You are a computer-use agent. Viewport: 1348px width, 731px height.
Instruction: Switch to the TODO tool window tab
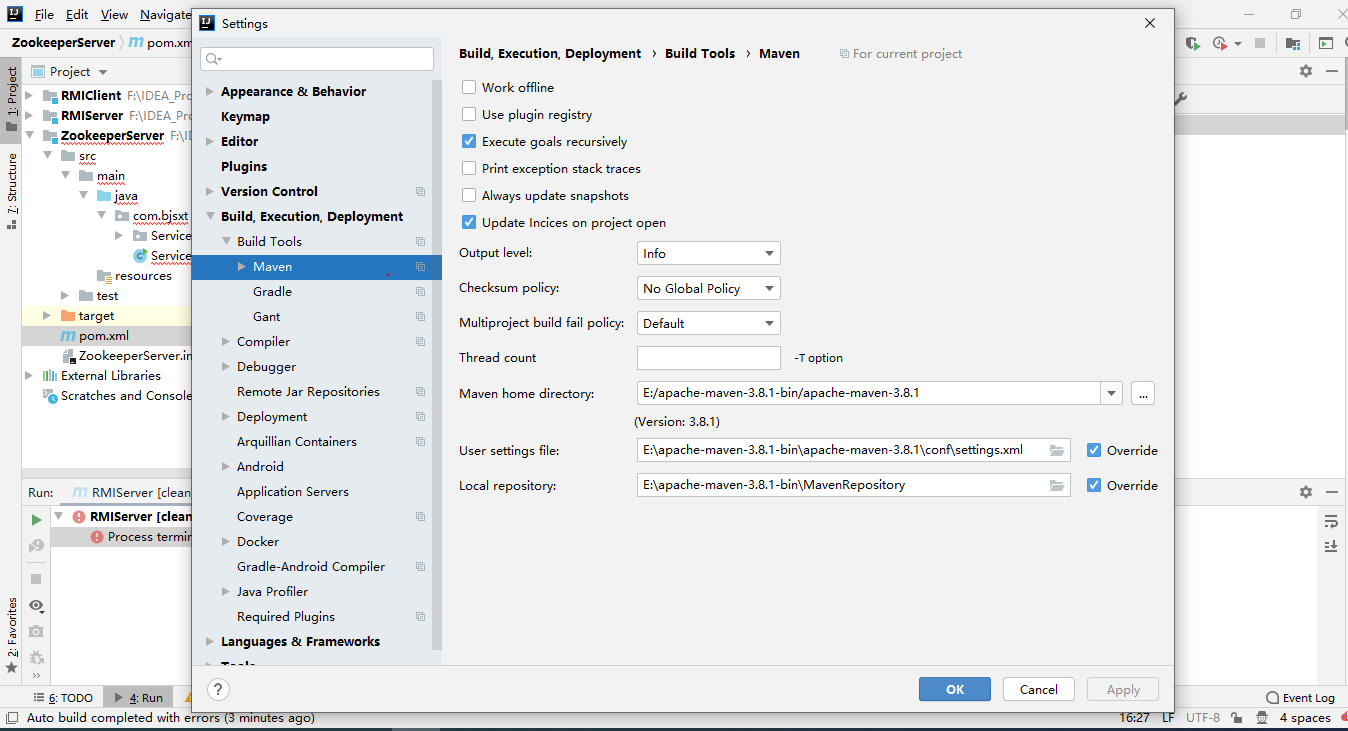coord(64,698)
